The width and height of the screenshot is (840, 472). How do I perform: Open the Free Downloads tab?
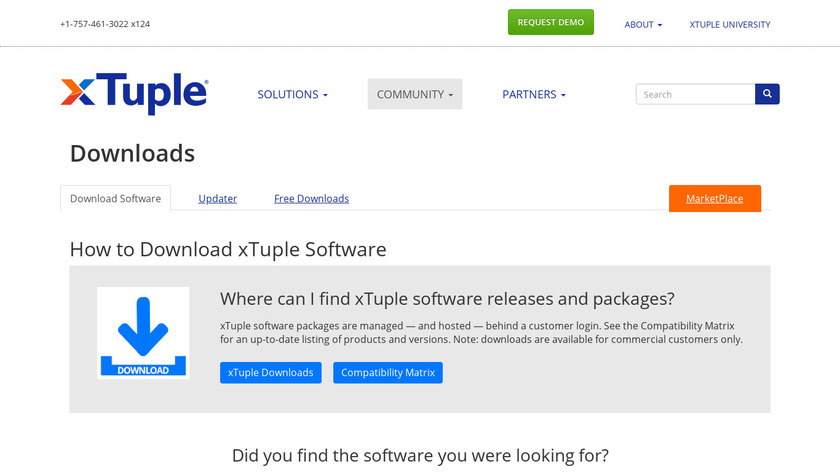click(311, 199)
